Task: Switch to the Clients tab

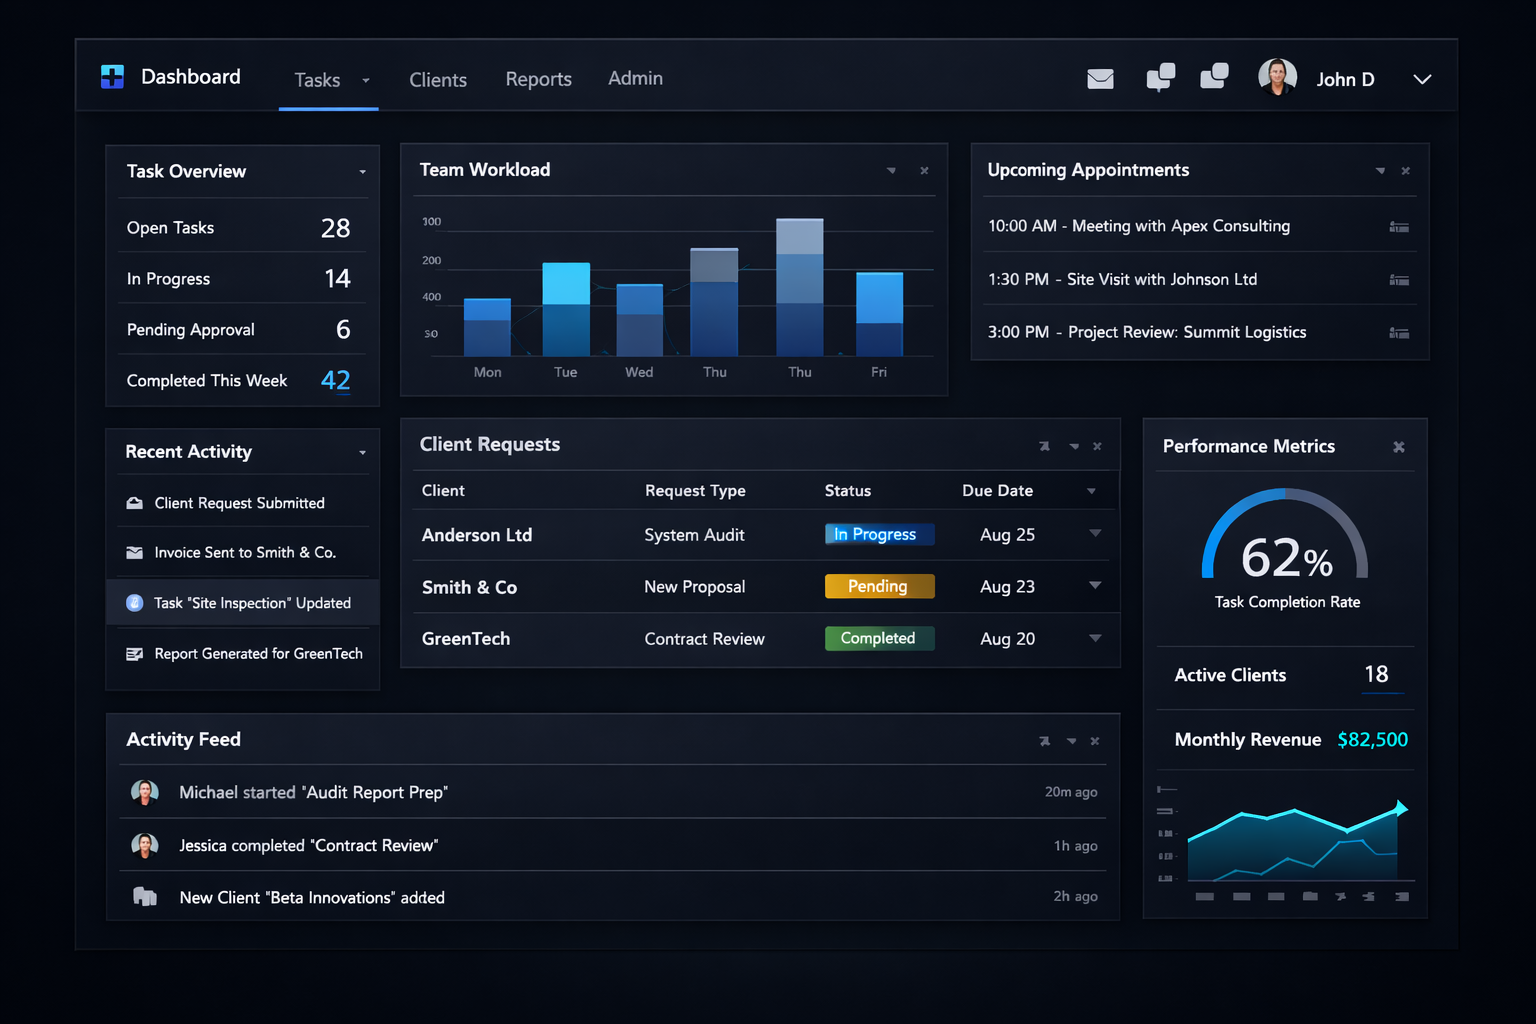Action: click(438, 79)
